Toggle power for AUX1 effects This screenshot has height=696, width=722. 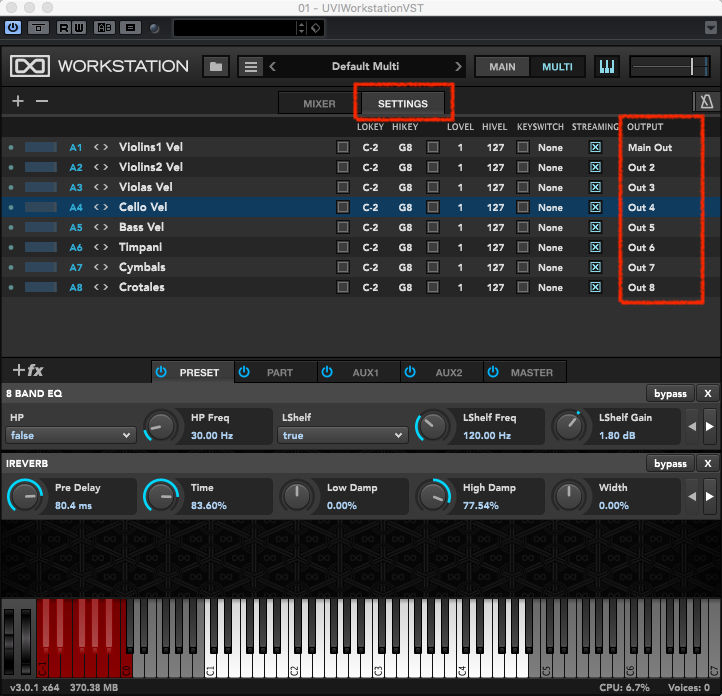point(327,372)
